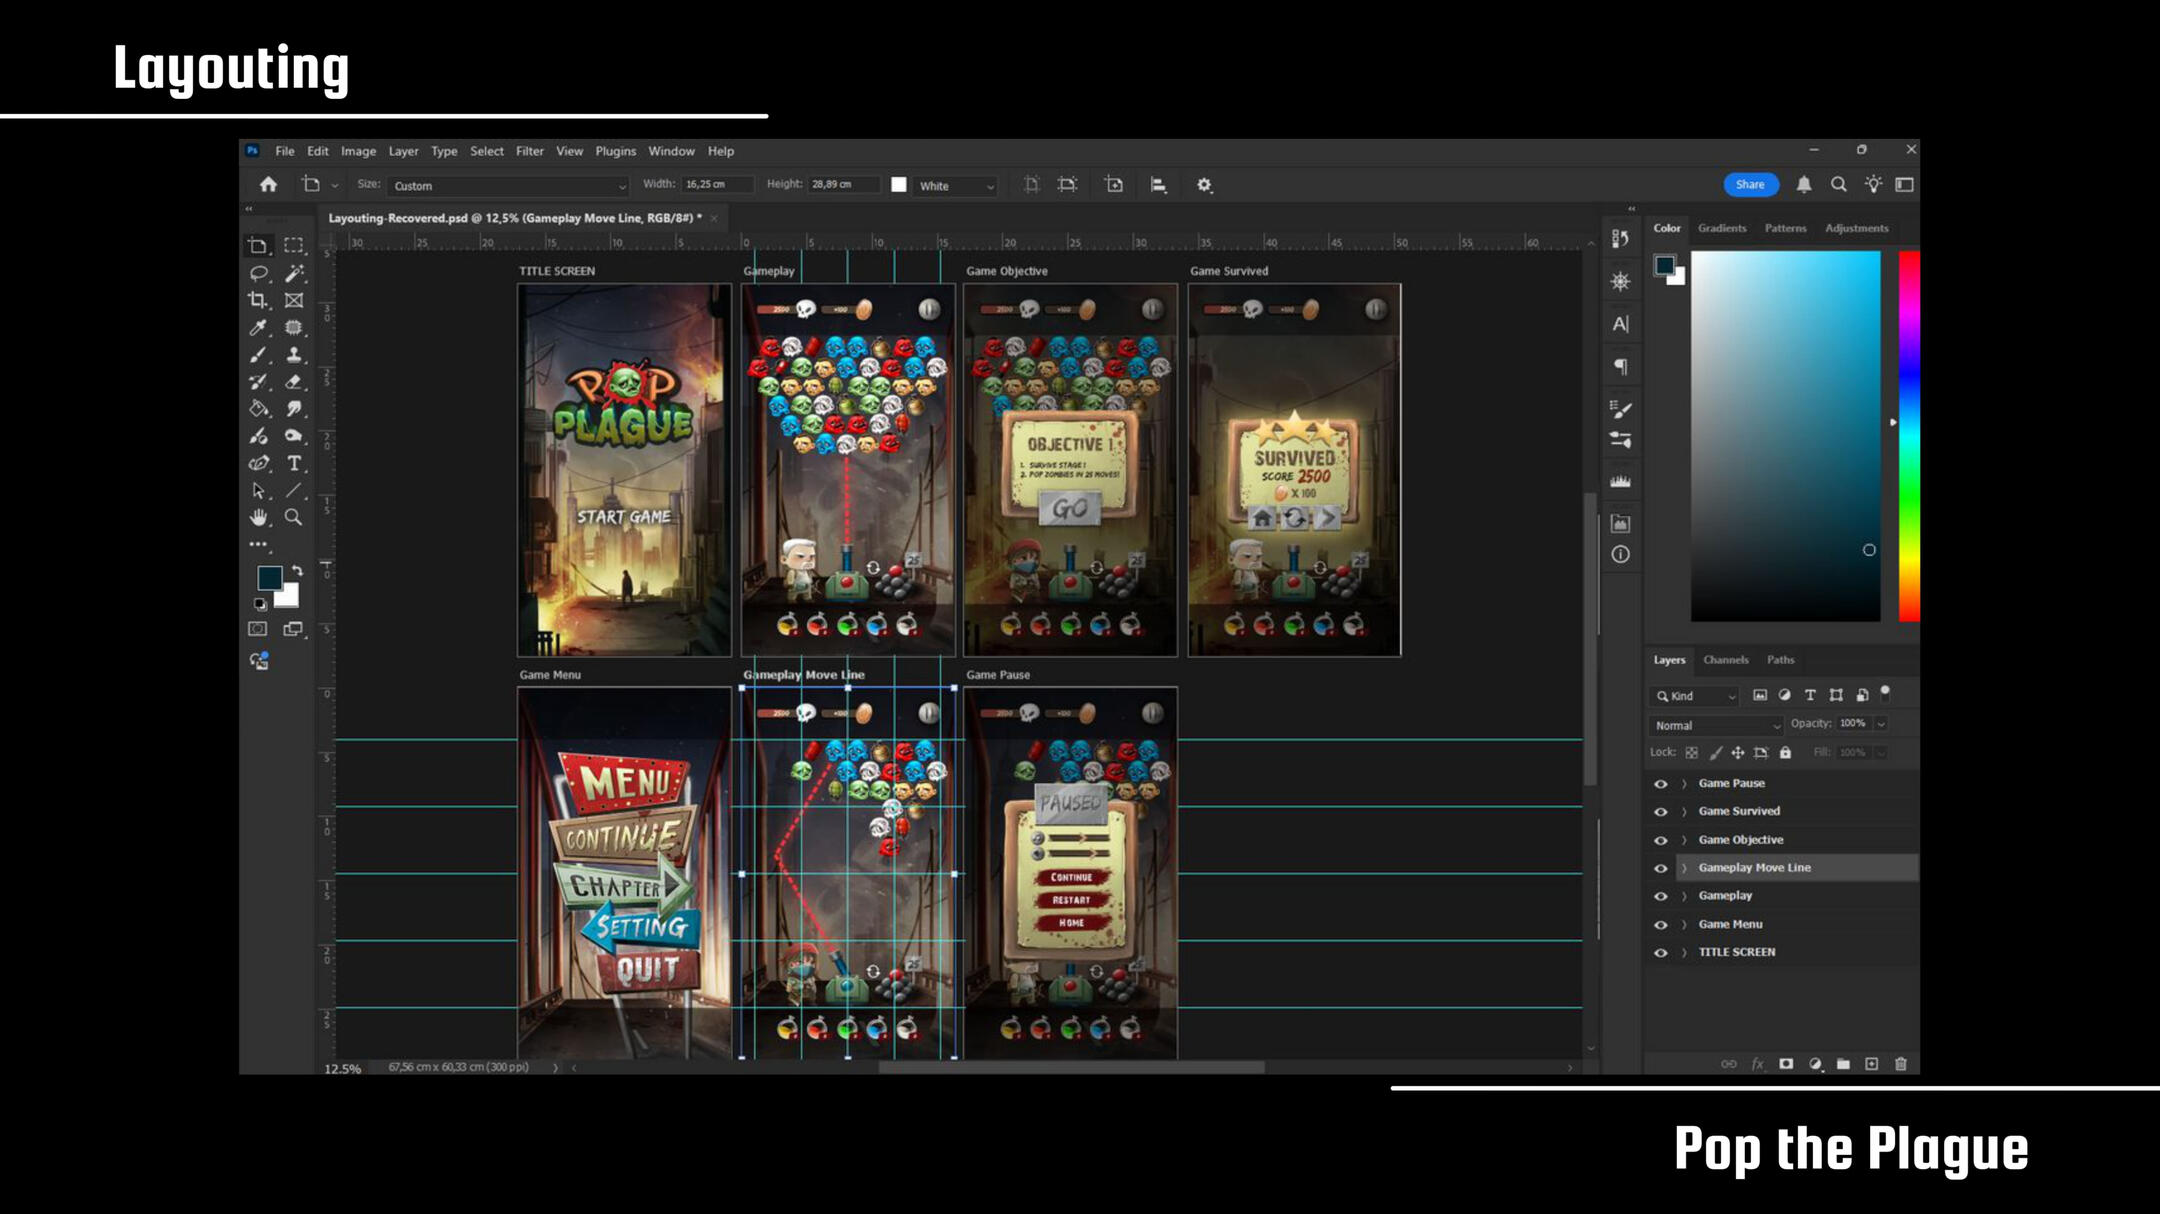Hide the Game Pause layer
2160x1214 pixels.
pyautogui.click(x=1661, y=784)
